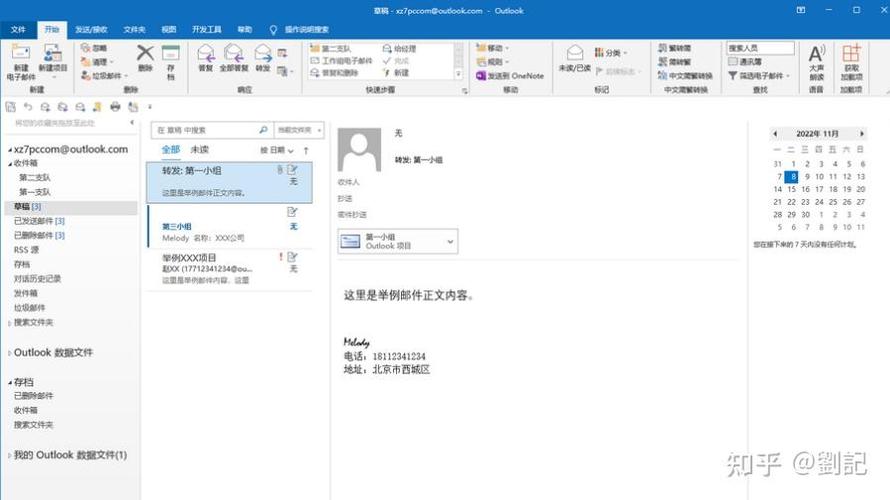890x500 pixels.
Task: Send message to OneNote
Action: (510, 75)
